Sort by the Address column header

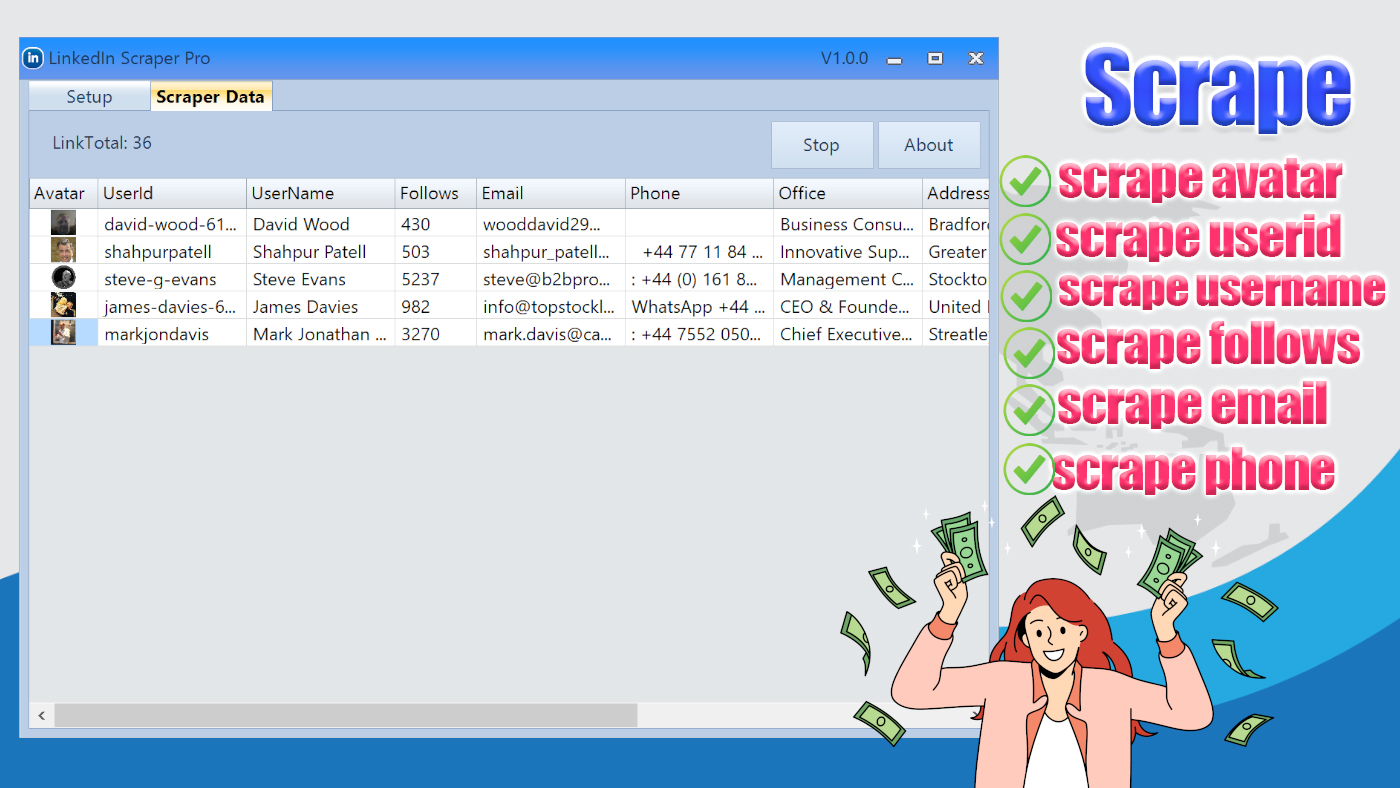(x=956, y=193)
